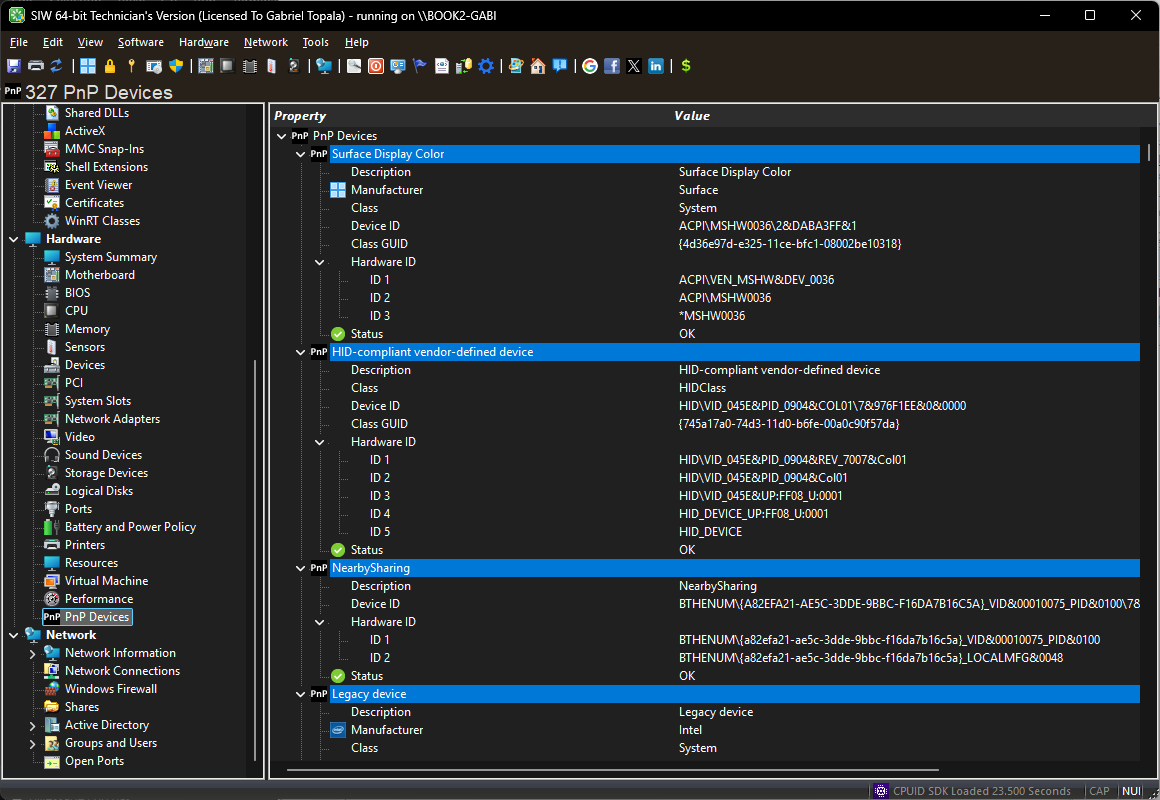Expand Network Information in the sidebar tree
This screenshot has height=800, width=1160.
(33, 653)
